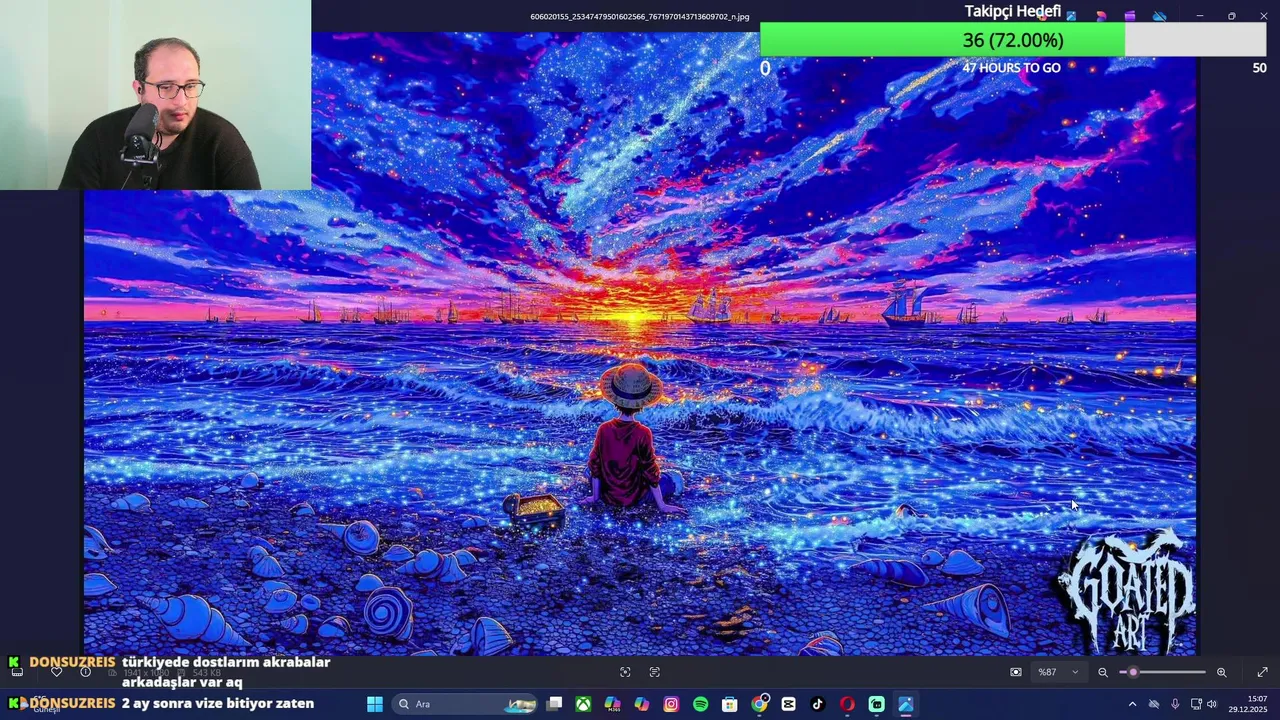1280x720 pixels.
Task: Open TikTok from the taskbar
Action: tap(818, 704)
